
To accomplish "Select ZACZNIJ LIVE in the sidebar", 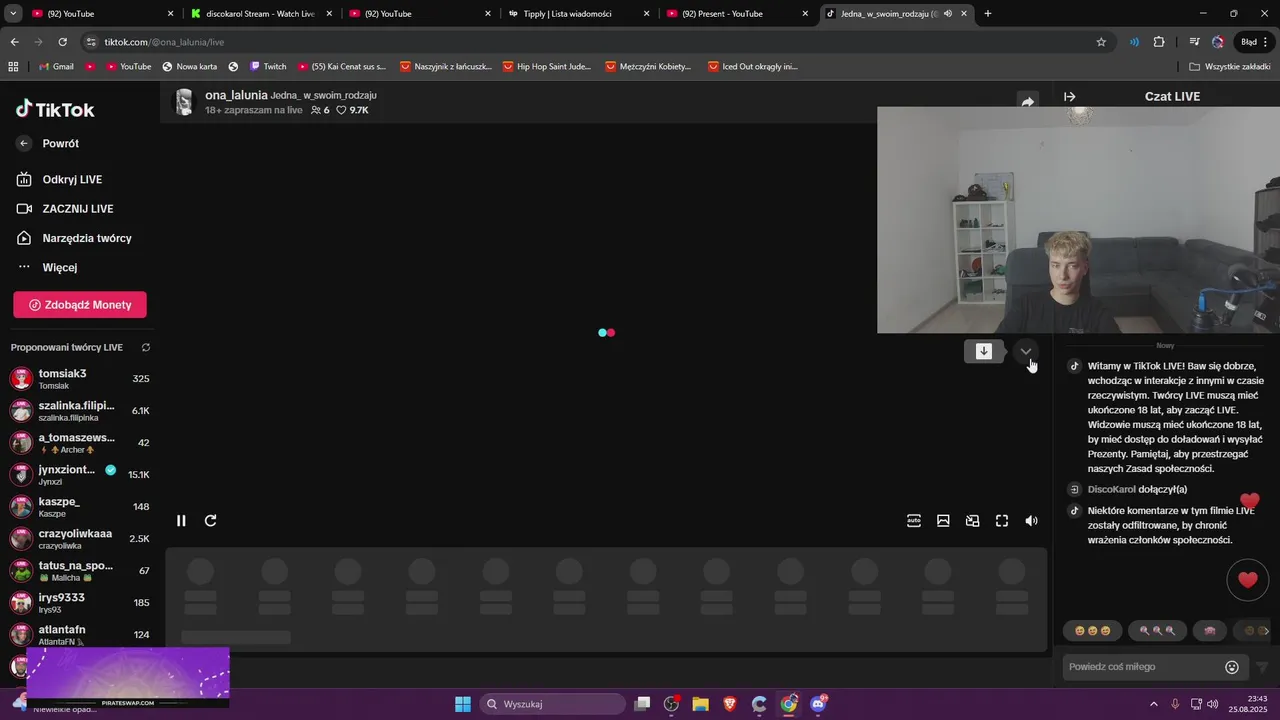I will coord(65,209).
